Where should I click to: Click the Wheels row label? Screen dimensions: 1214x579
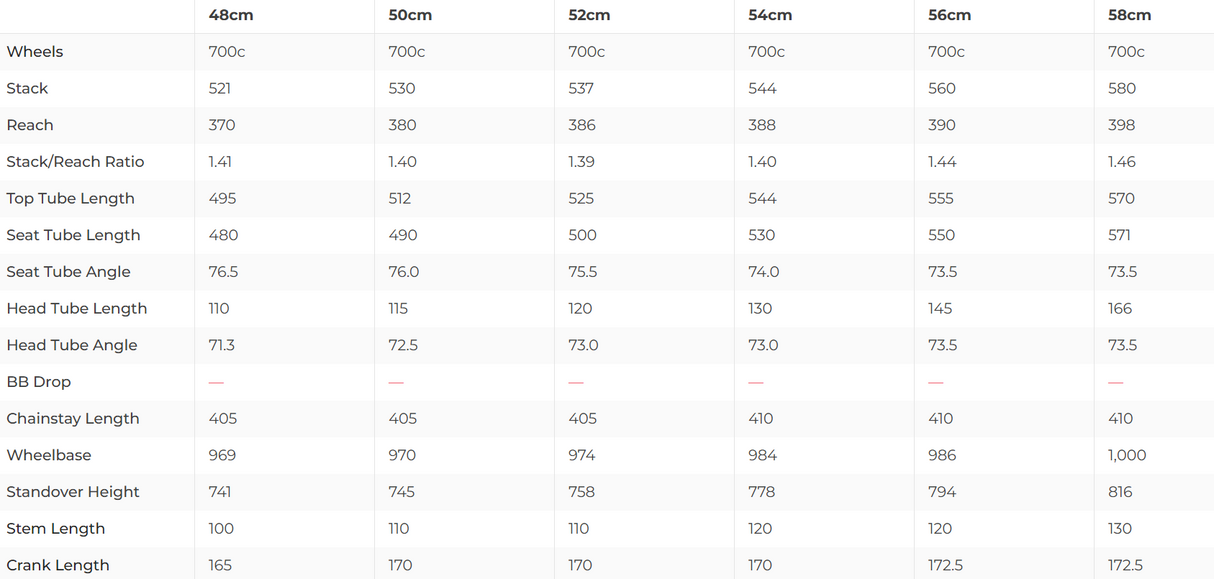click(35, 52)
